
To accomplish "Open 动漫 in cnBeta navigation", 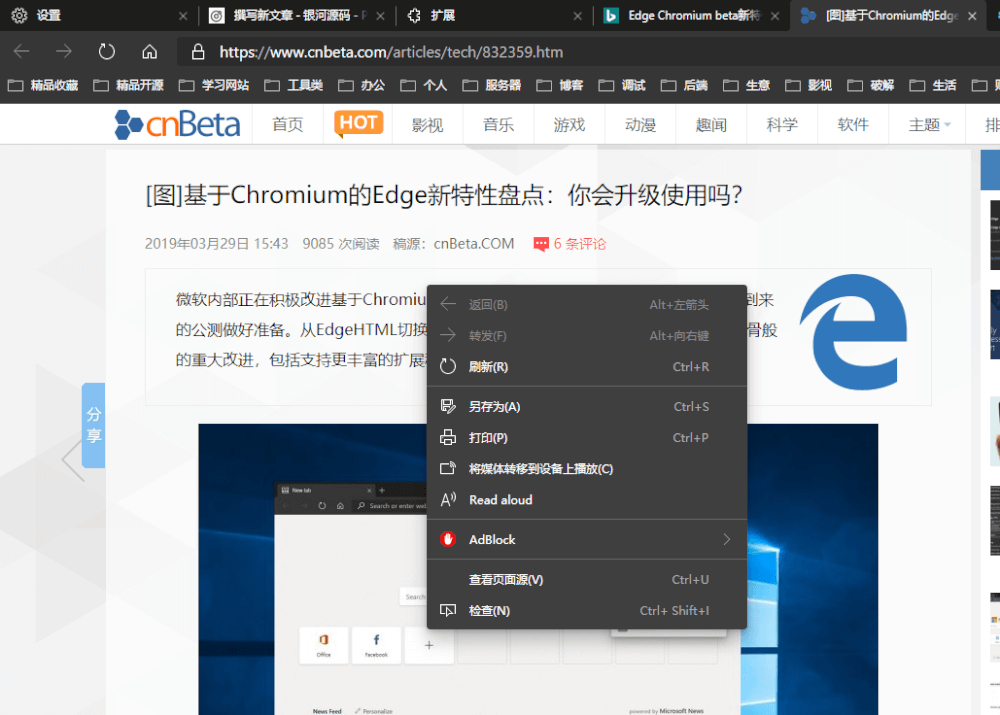I will (640, 125).
